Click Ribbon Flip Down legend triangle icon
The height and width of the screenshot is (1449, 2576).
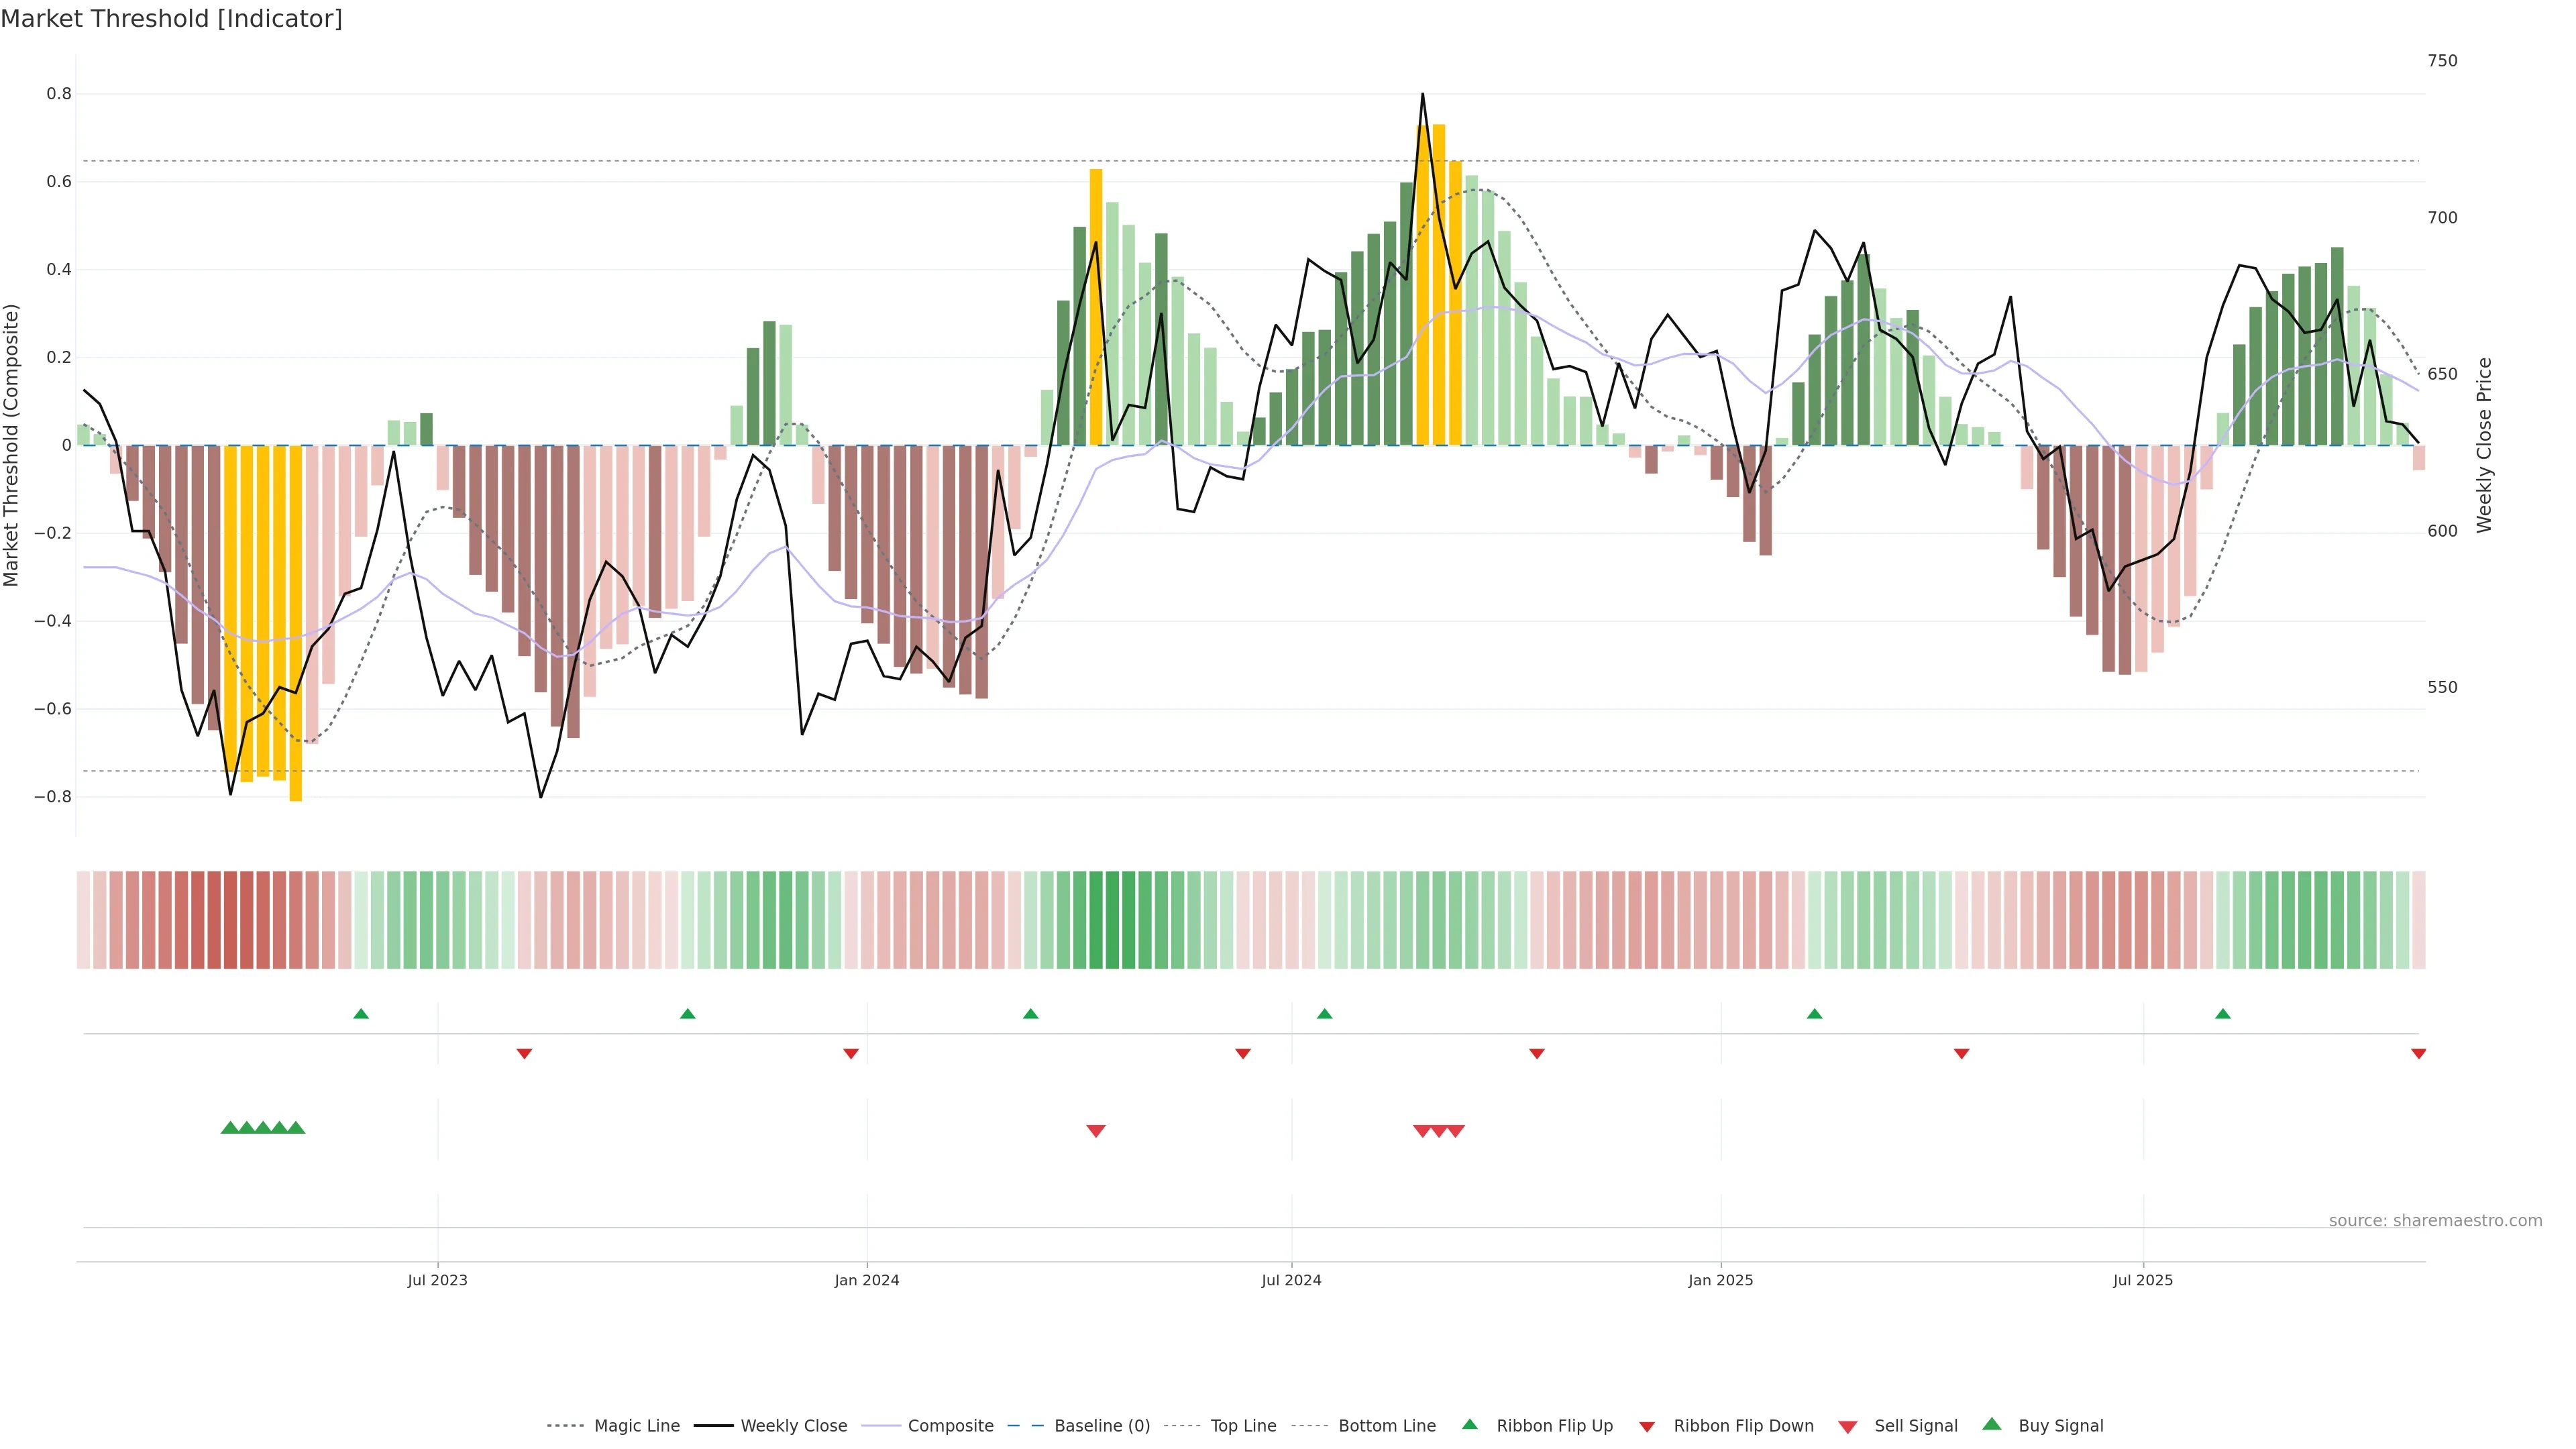click(x=1646, y=1427)
